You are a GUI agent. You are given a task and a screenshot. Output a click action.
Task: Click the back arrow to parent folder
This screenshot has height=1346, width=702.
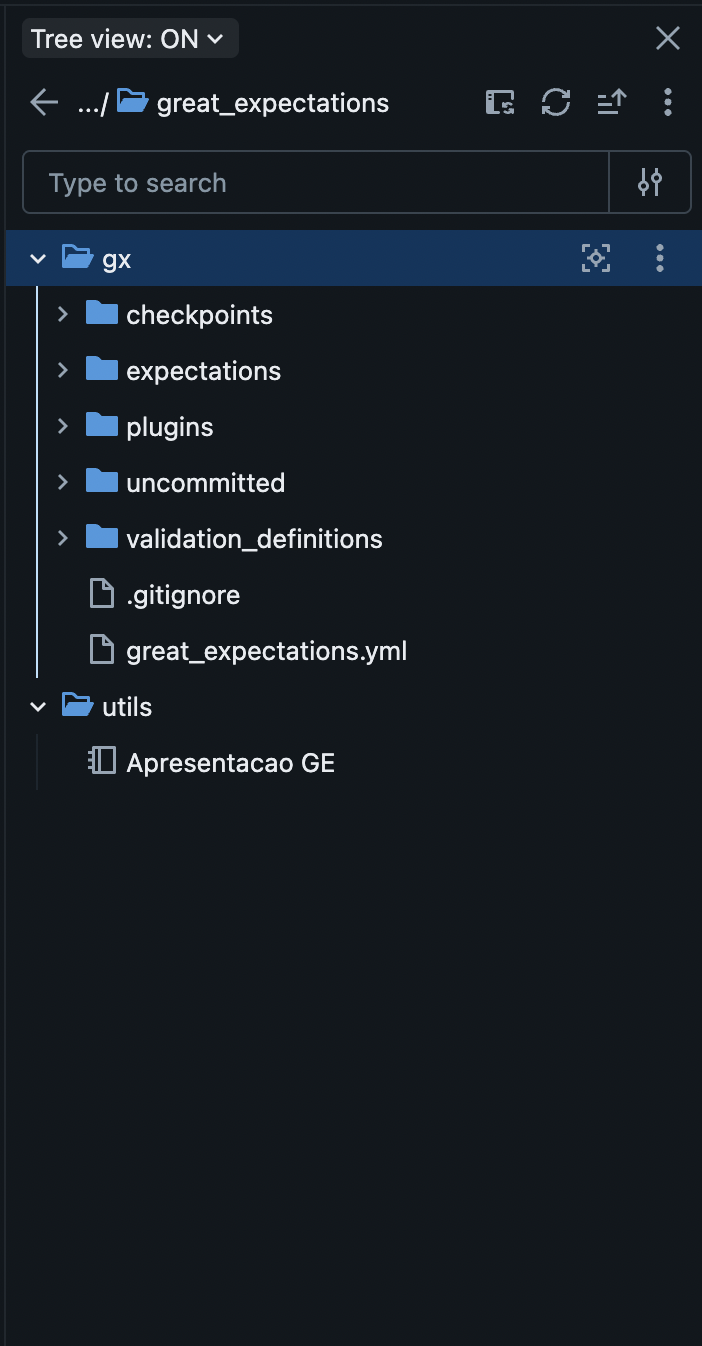[44, 102]
